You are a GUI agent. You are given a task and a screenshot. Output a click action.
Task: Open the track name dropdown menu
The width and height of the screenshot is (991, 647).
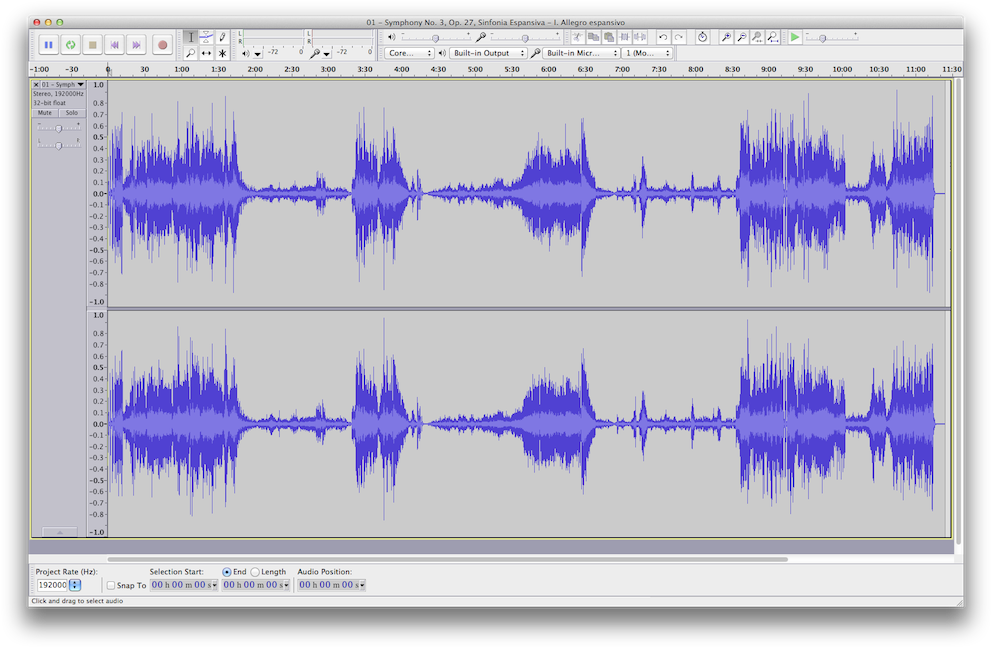80,85
